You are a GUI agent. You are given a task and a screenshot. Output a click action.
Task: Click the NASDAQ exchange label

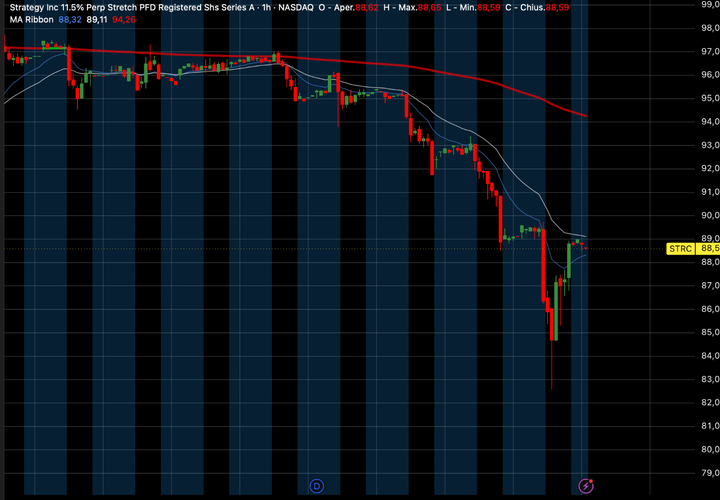click(296, 7)
